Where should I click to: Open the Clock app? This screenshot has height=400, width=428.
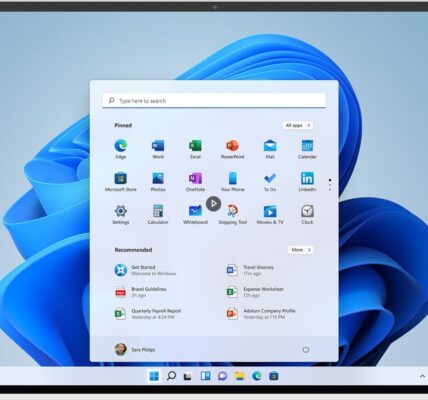(x=307, y=214)
